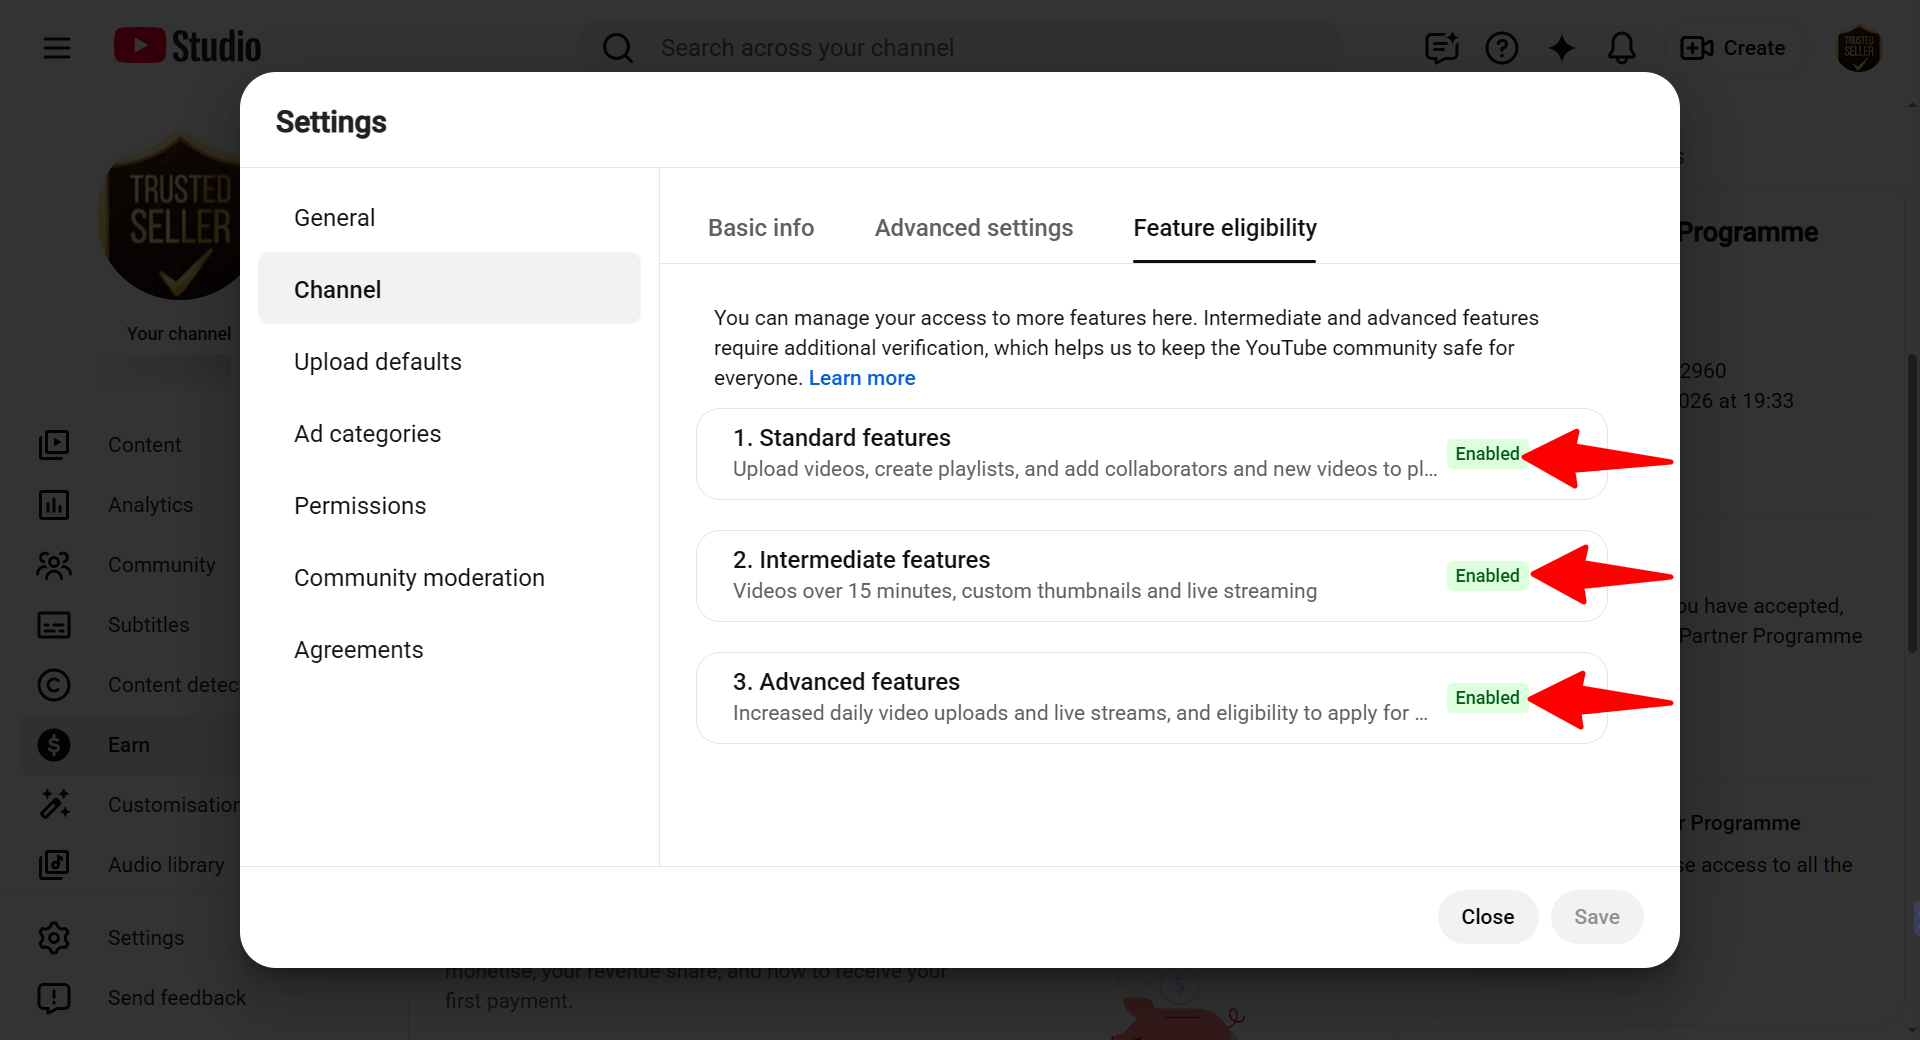
Task: Click the Subtitles icon in sidebar
Action: coord(54,625)
